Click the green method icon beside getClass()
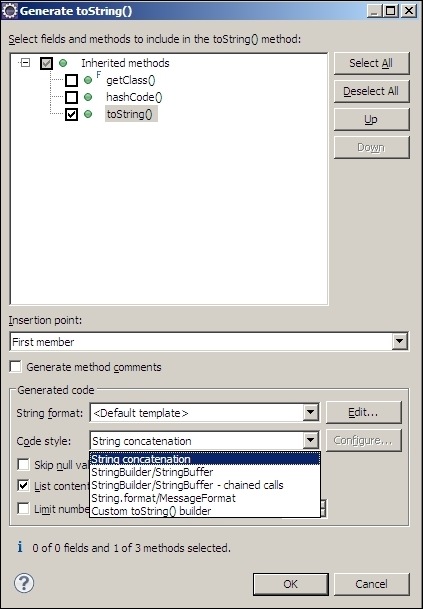 pos(88,80)
